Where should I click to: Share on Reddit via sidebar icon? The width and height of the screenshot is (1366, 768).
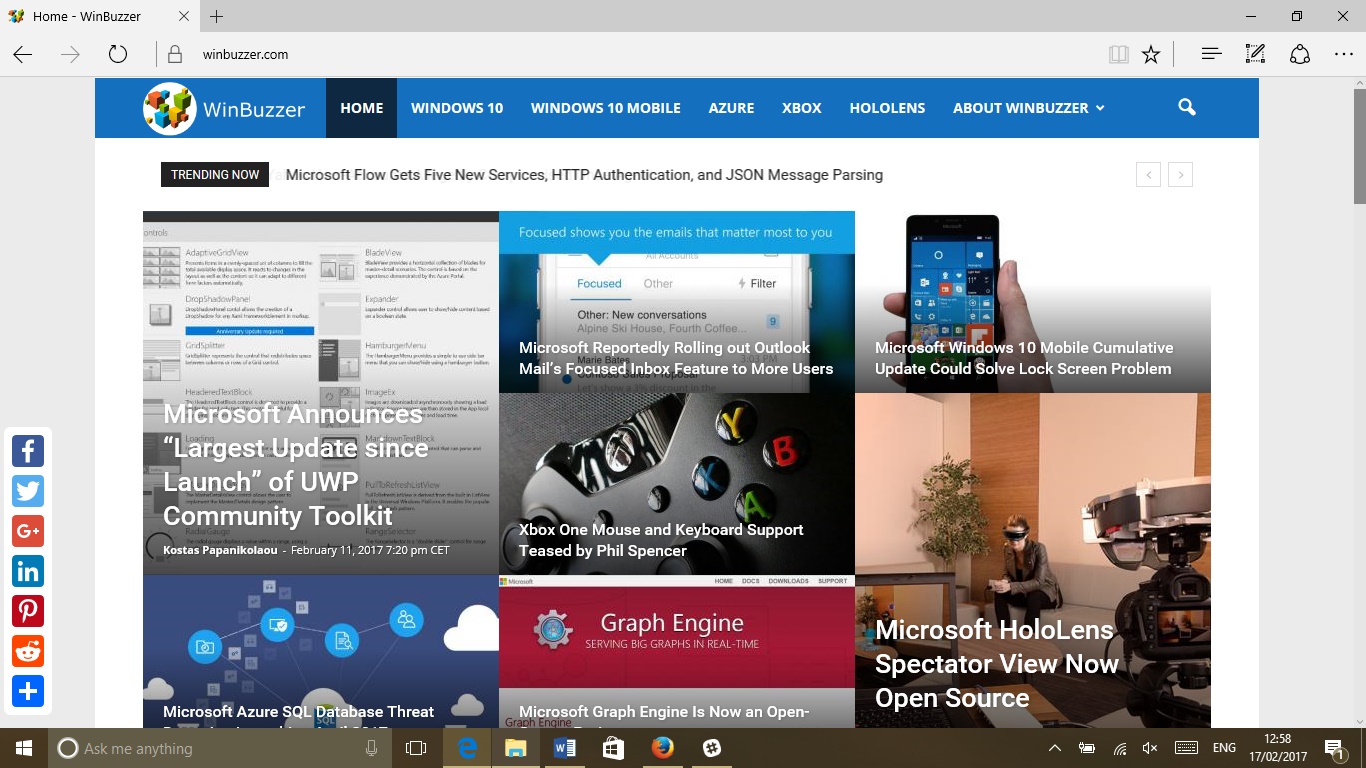(x=28, y=651)
